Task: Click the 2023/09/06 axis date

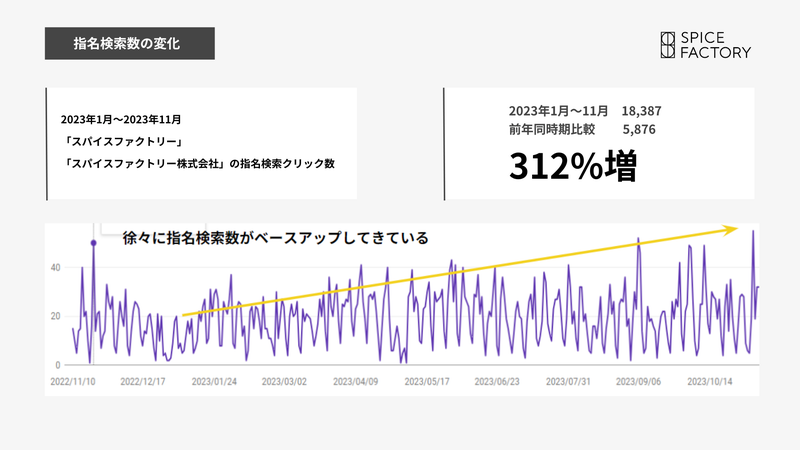Action: click(x=638, y=382)
